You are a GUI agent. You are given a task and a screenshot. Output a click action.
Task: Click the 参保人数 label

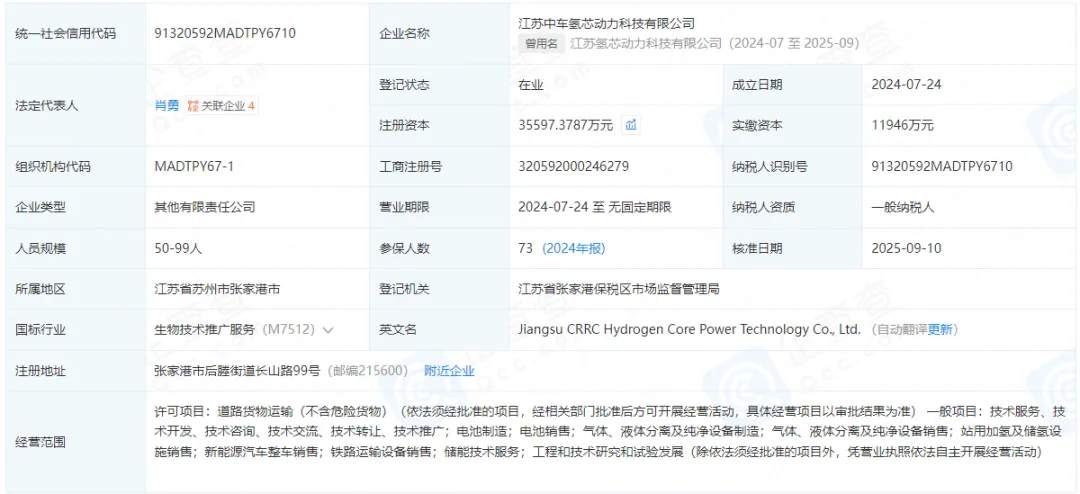click(x=404, y=248)
